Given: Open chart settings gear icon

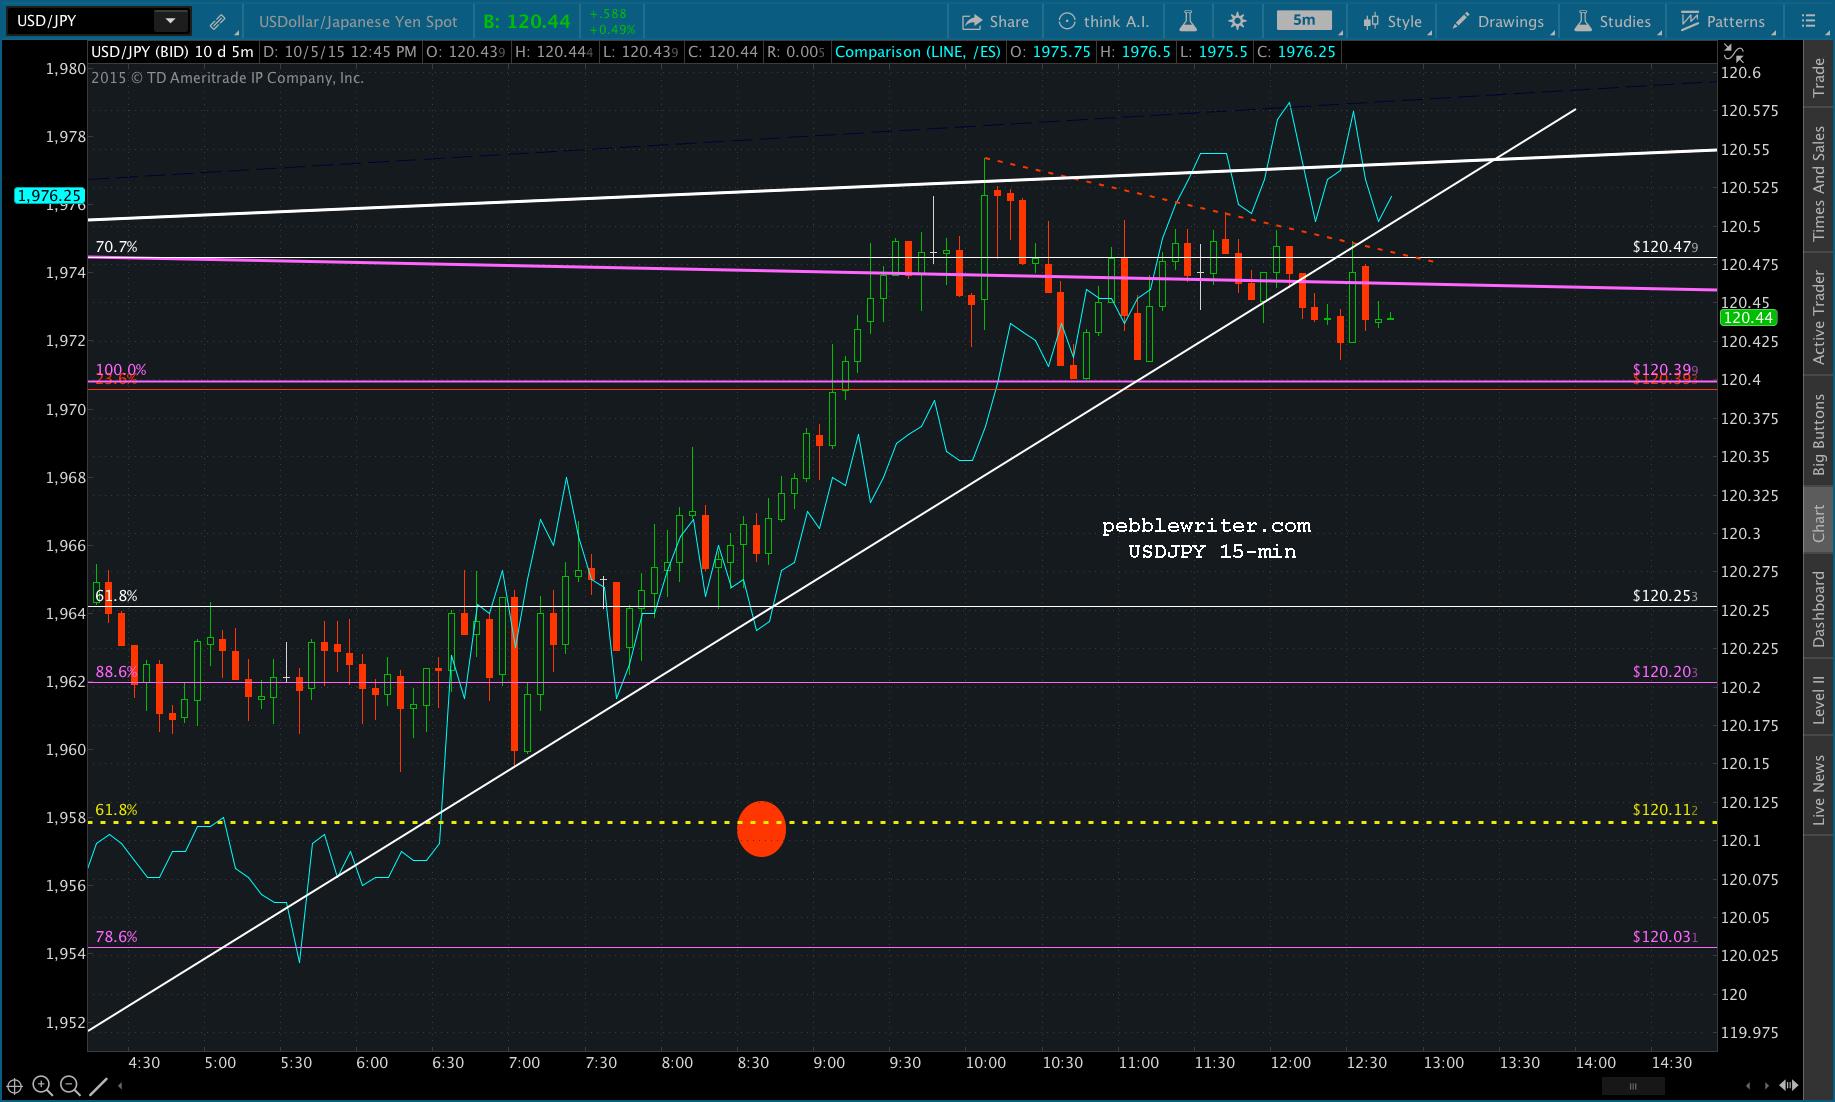Looking at the screenshot, I should pyautogui.click(x=1237, y=21).
